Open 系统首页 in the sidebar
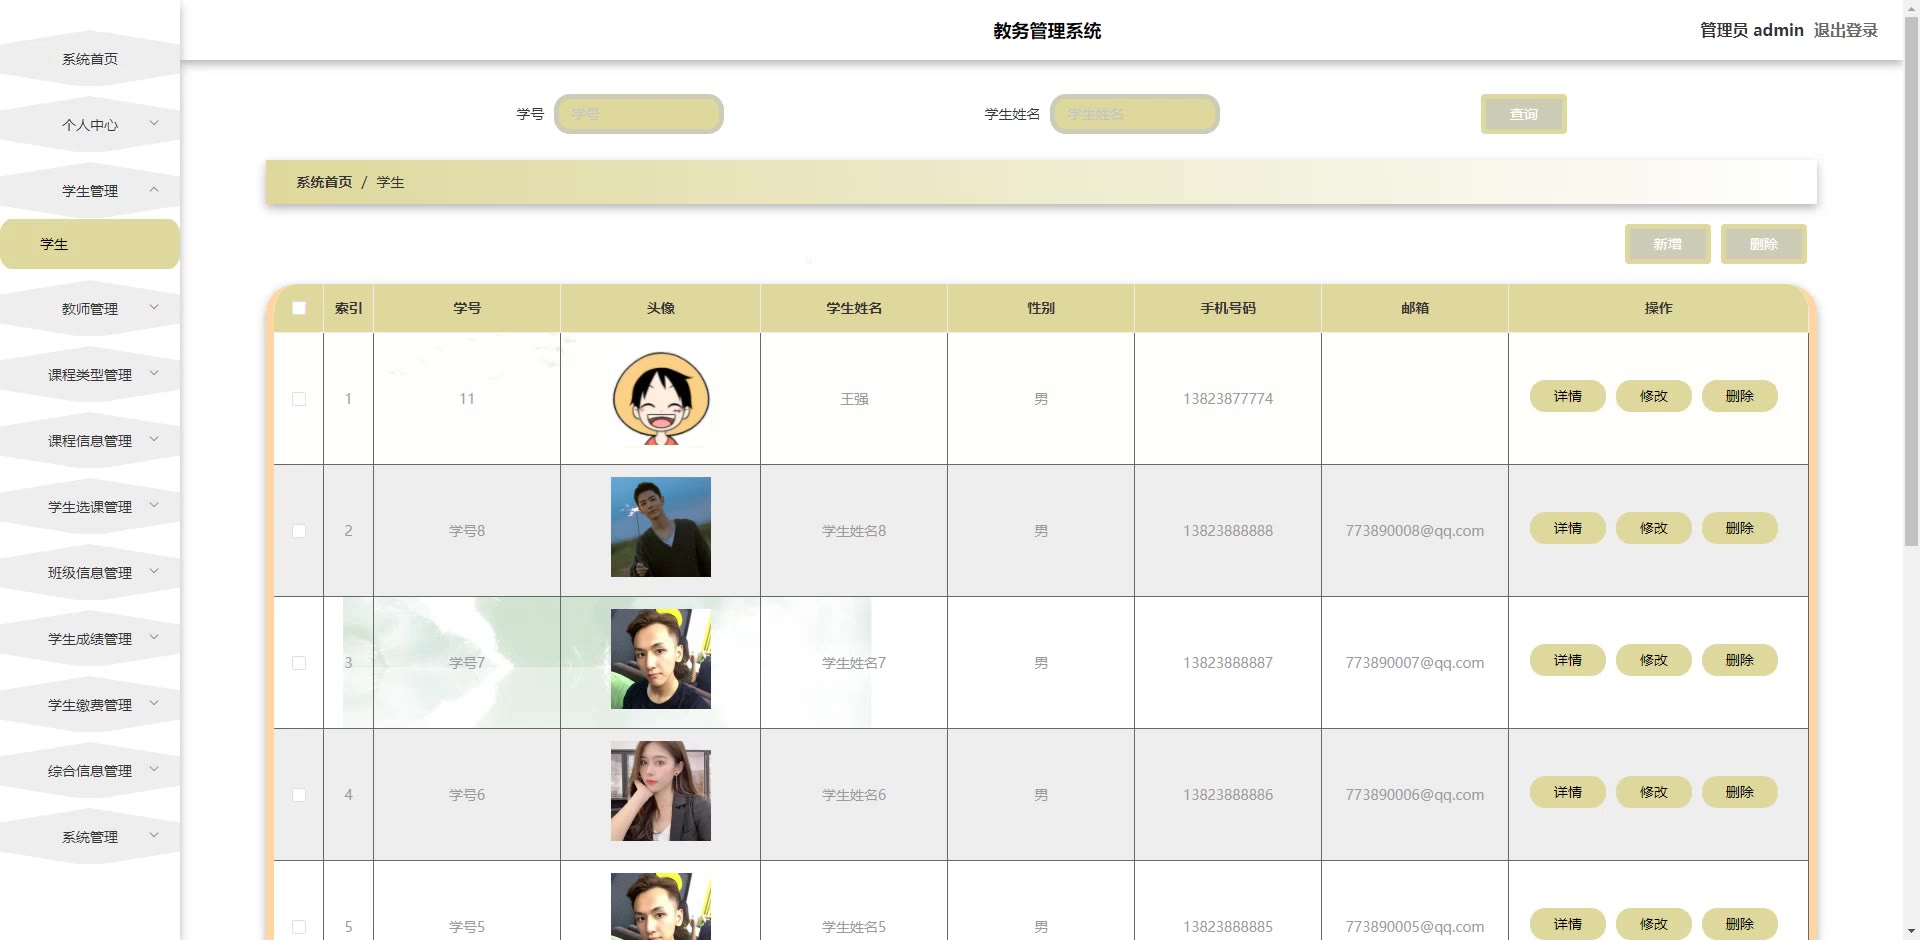The width and height of the screenshot is (1920, 940). point(90,59)
